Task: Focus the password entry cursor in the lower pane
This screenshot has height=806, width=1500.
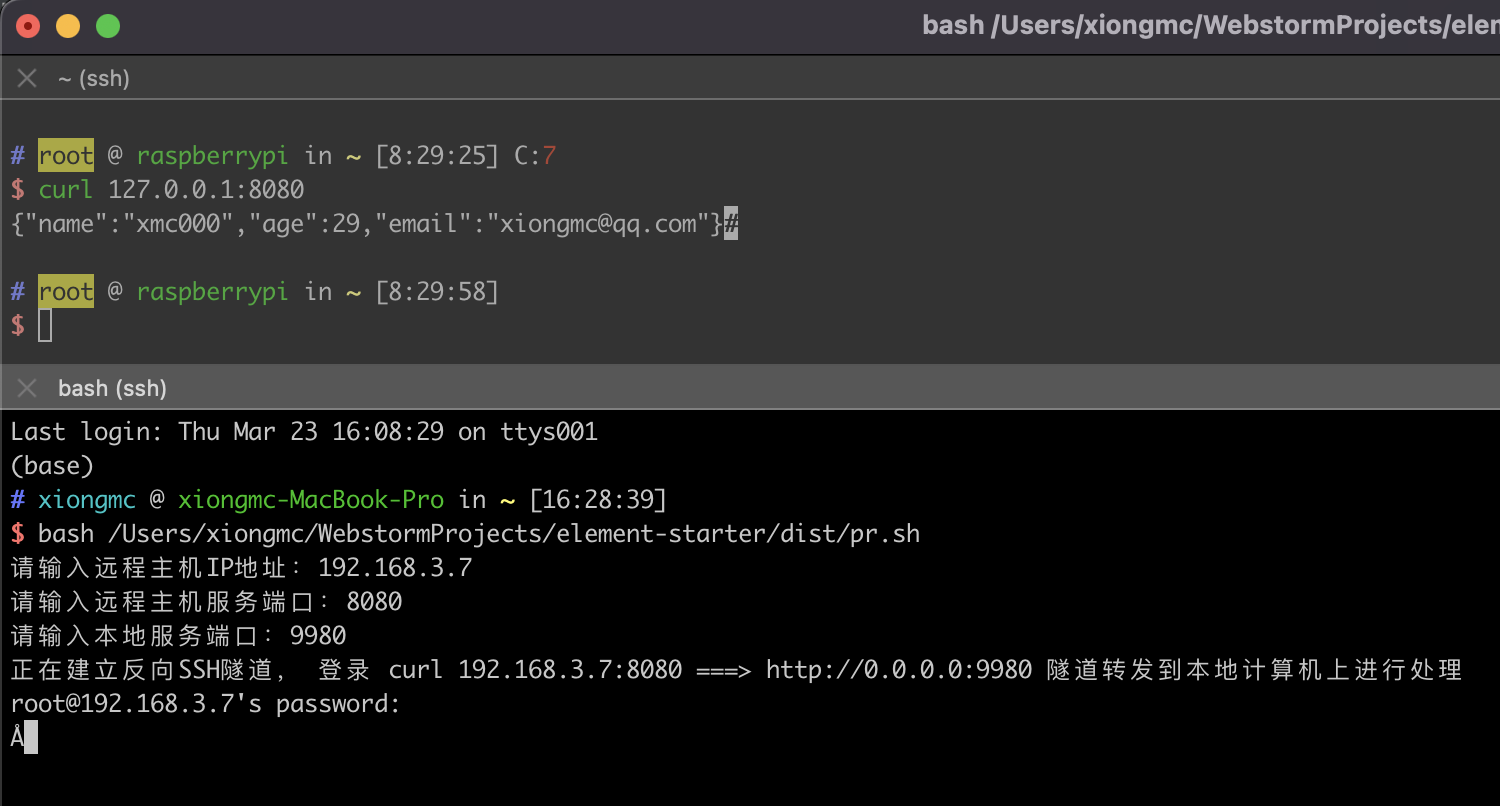Action: point(30,738)
